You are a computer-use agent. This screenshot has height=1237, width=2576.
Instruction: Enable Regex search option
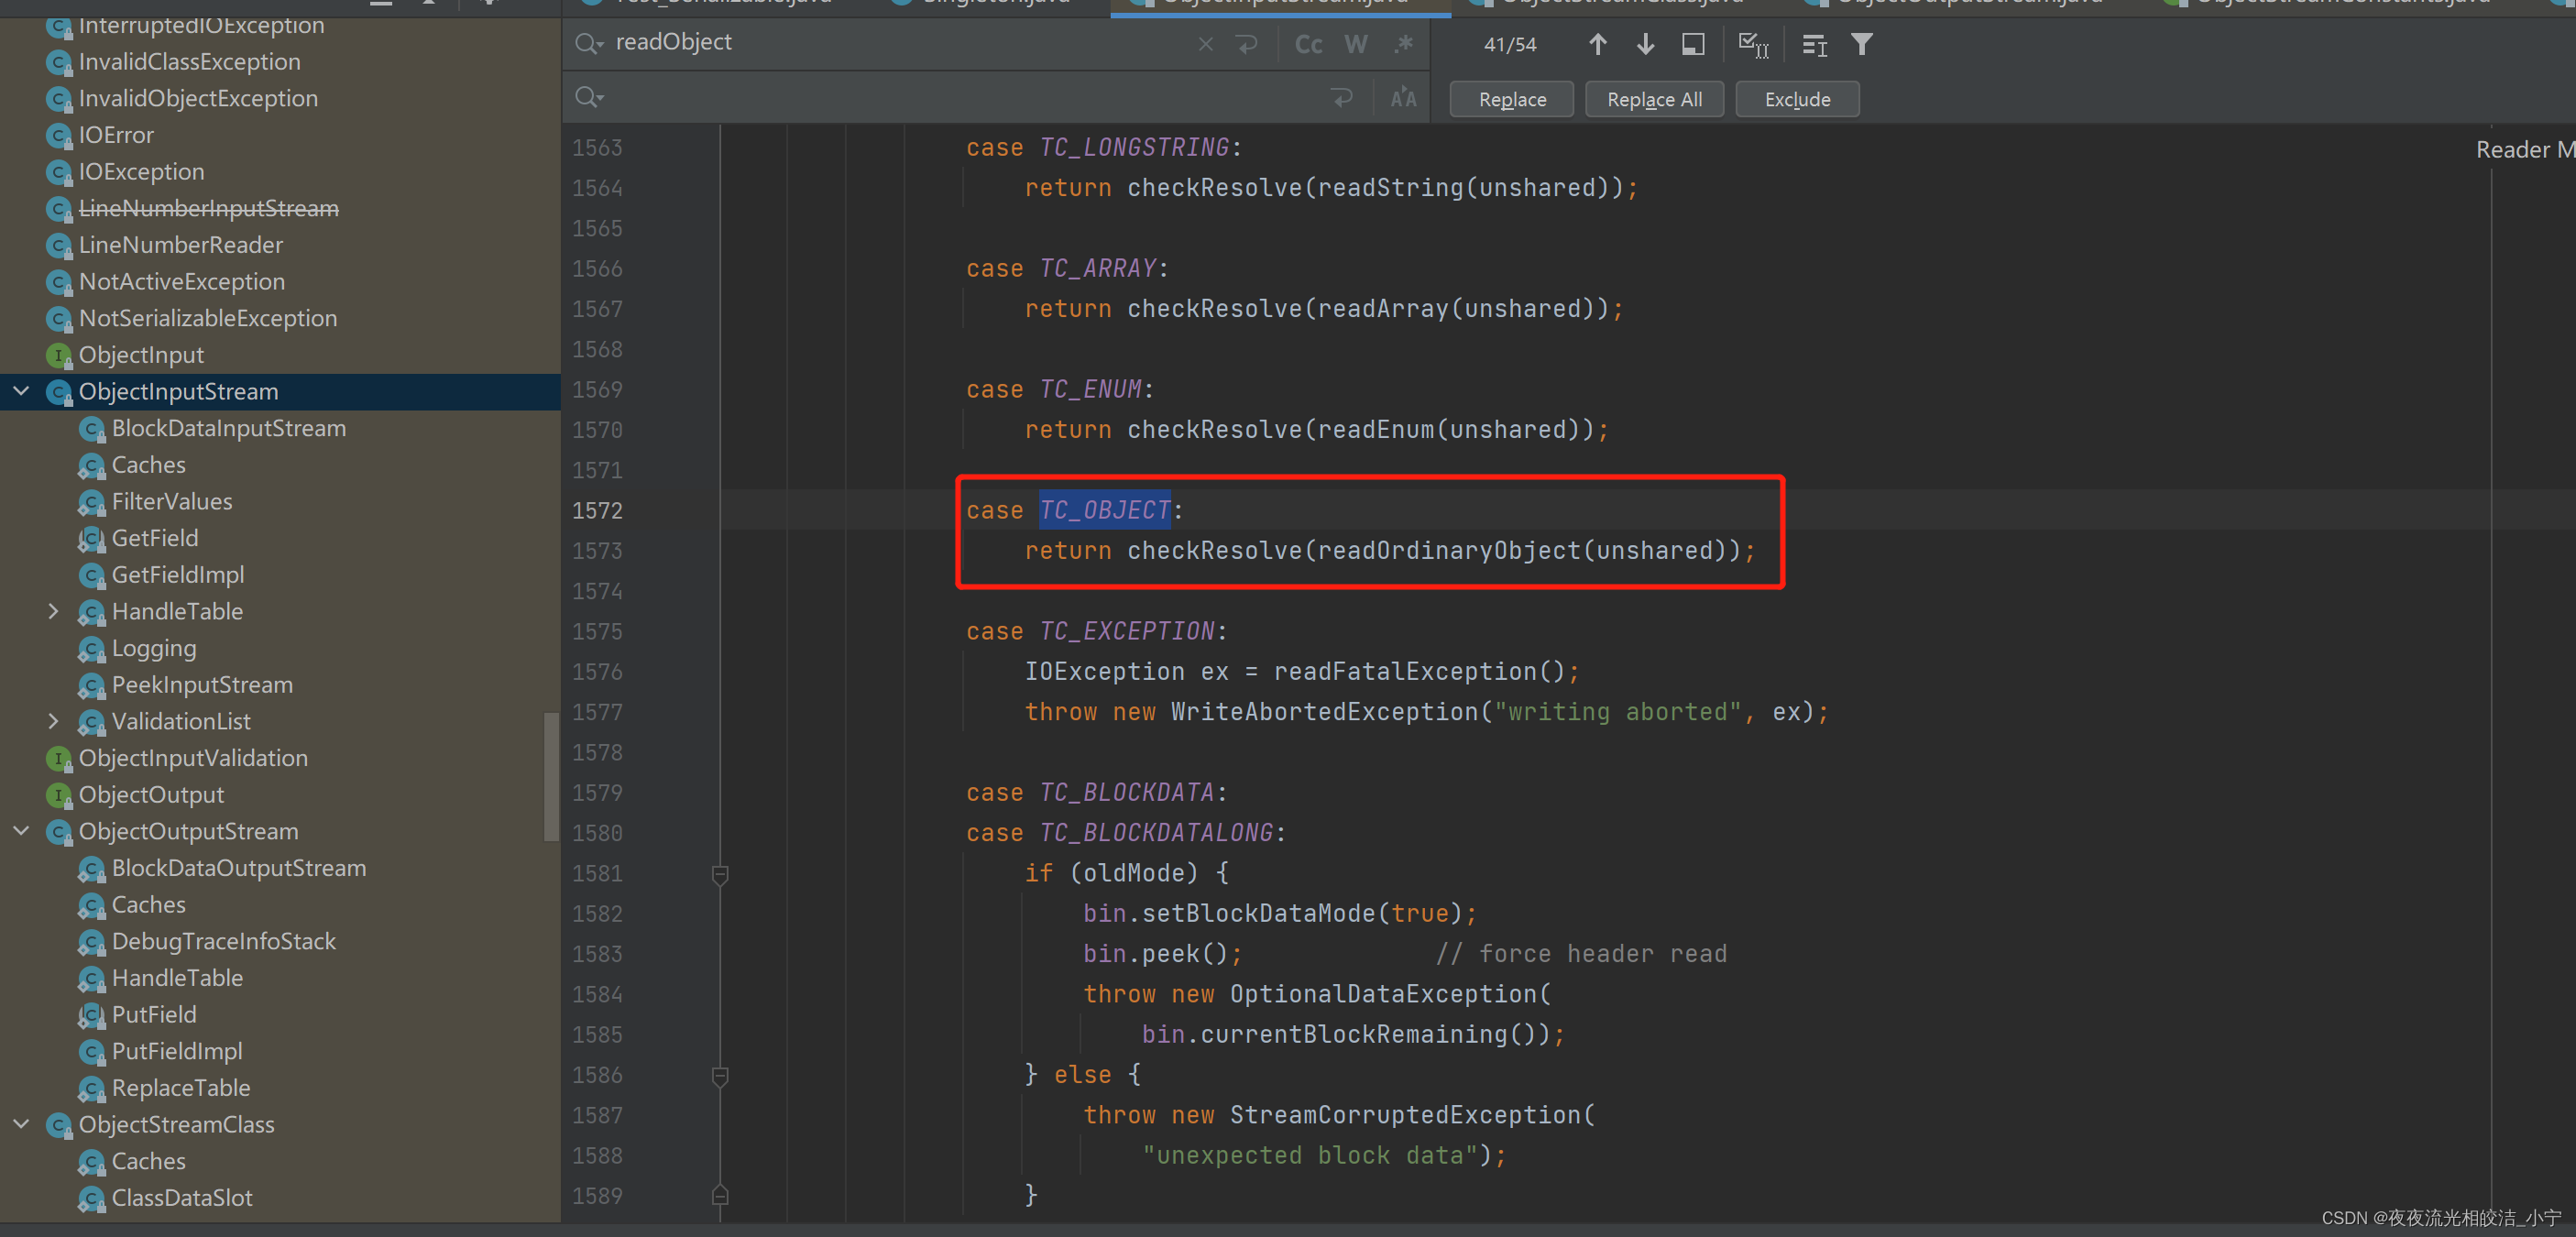pyautogui.click(x=1403, y=44)
